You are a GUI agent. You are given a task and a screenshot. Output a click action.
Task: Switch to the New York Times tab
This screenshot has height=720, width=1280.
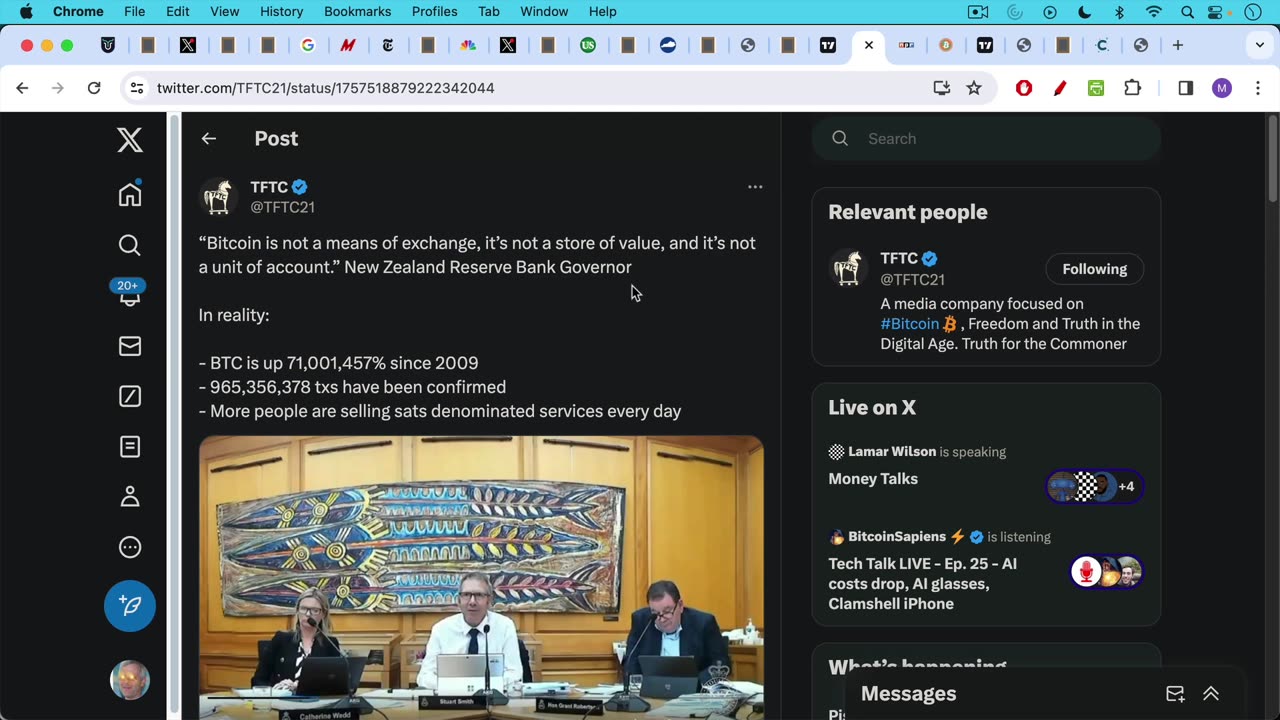coord(388,45)
